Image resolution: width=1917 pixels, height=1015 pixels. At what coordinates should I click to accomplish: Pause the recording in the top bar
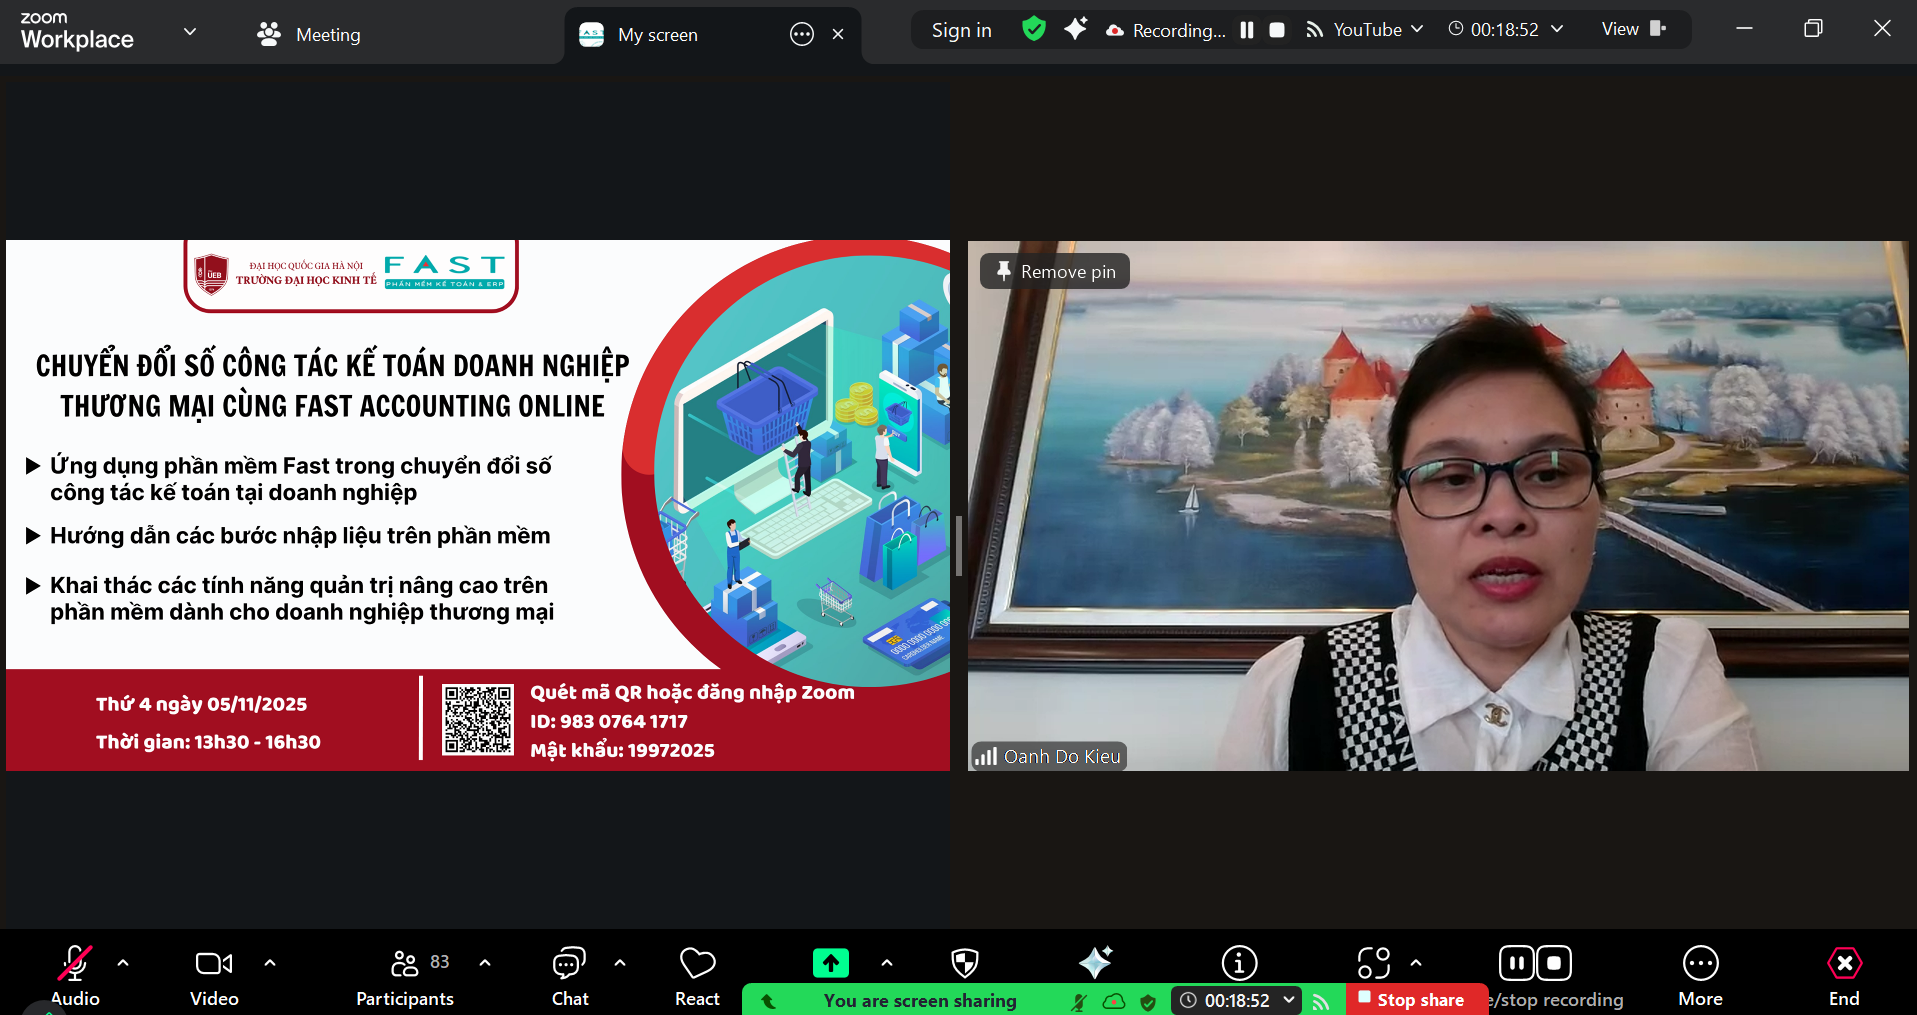tap(1247, 30)
